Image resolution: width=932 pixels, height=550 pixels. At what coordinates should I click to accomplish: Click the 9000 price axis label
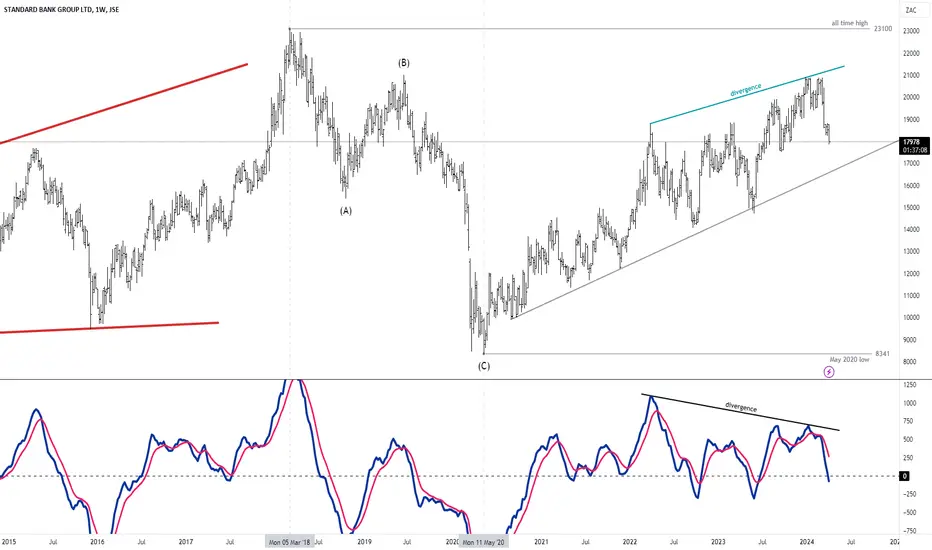point(911,340)
